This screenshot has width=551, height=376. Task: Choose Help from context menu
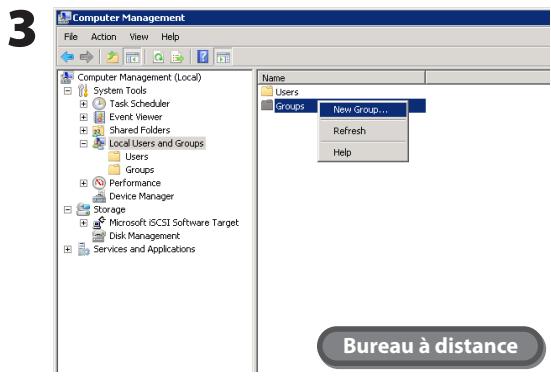pyautogui.click(x=363, y=153)
